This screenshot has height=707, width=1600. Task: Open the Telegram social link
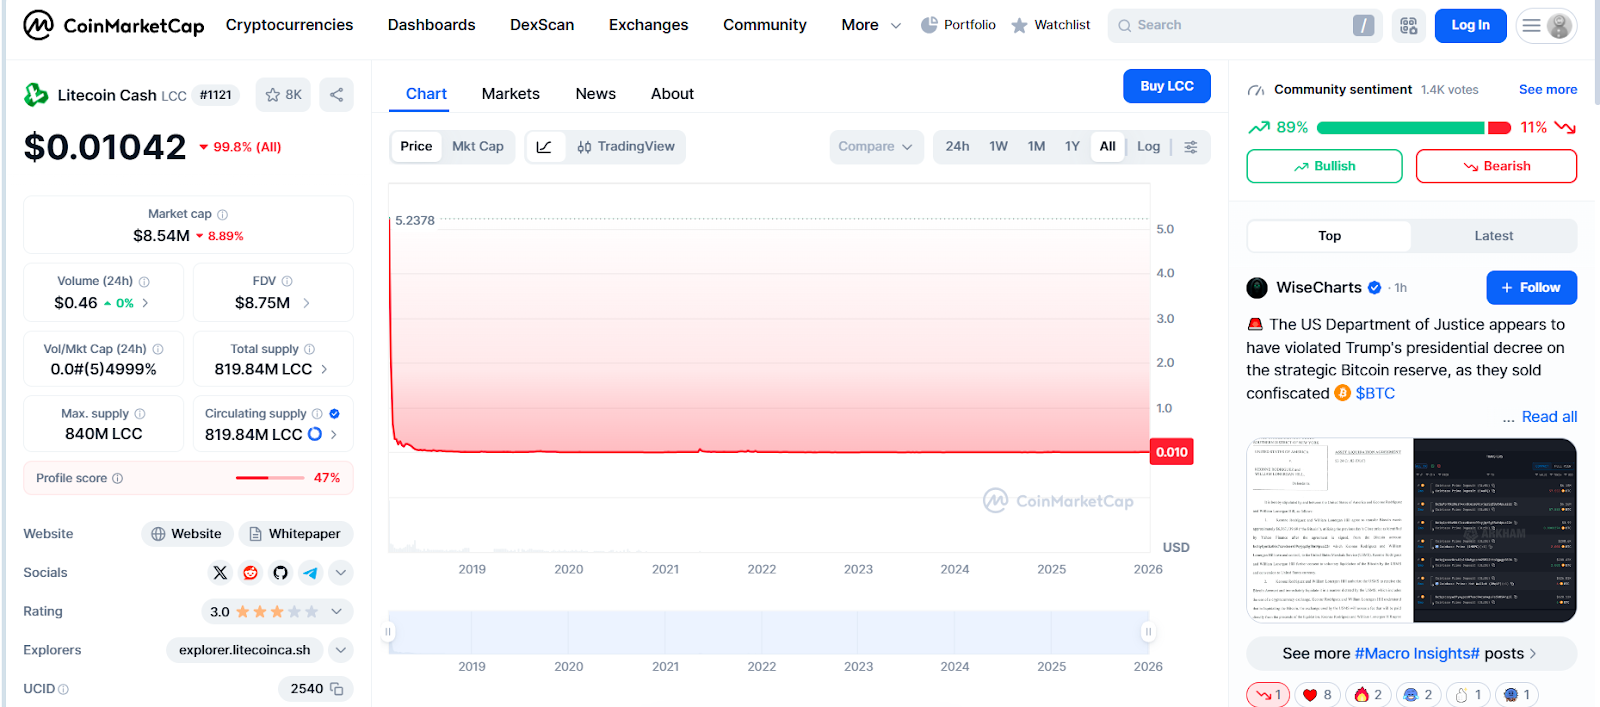pos(310,573)
